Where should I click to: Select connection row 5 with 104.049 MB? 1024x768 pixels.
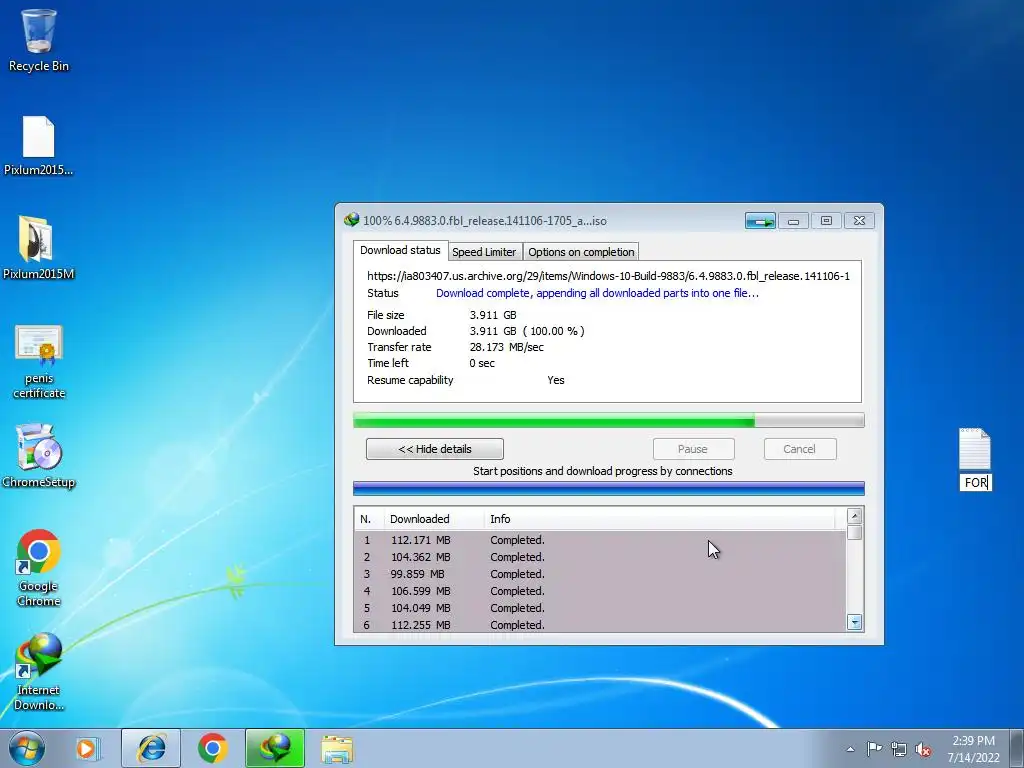[x=600, y=608]
